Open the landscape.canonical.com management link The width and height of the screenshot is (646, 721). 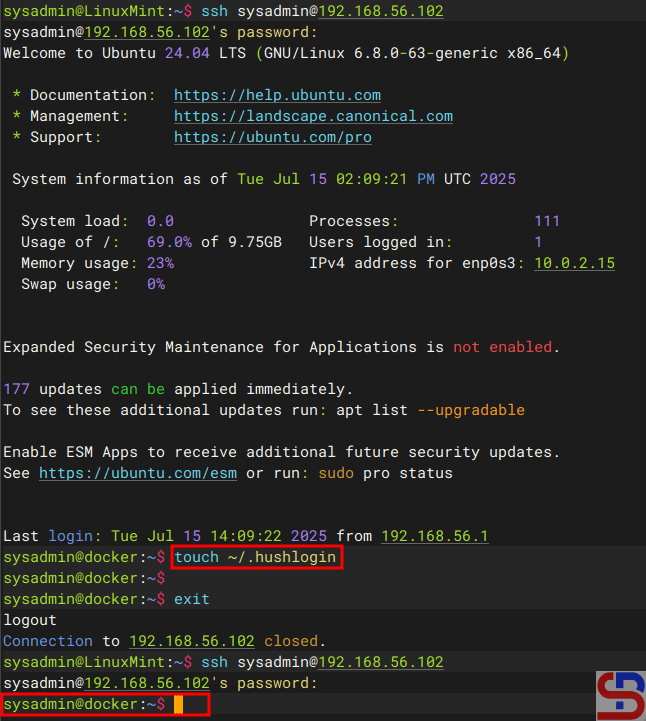coord(313,116)
